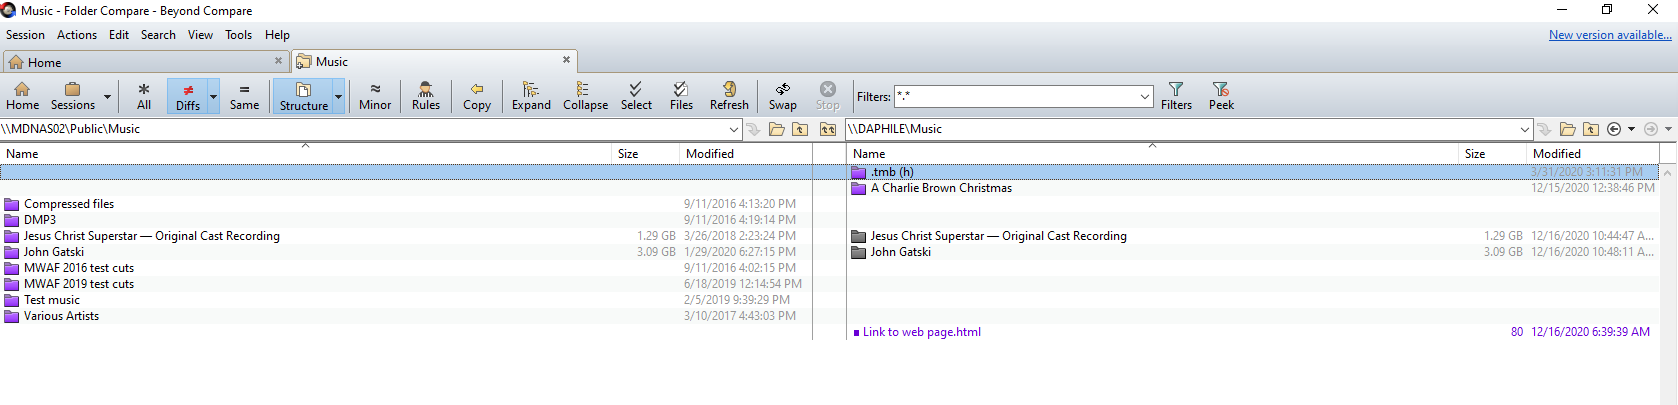Click the Expand all folders icon
1678x405 pixels.
point(531,90)
